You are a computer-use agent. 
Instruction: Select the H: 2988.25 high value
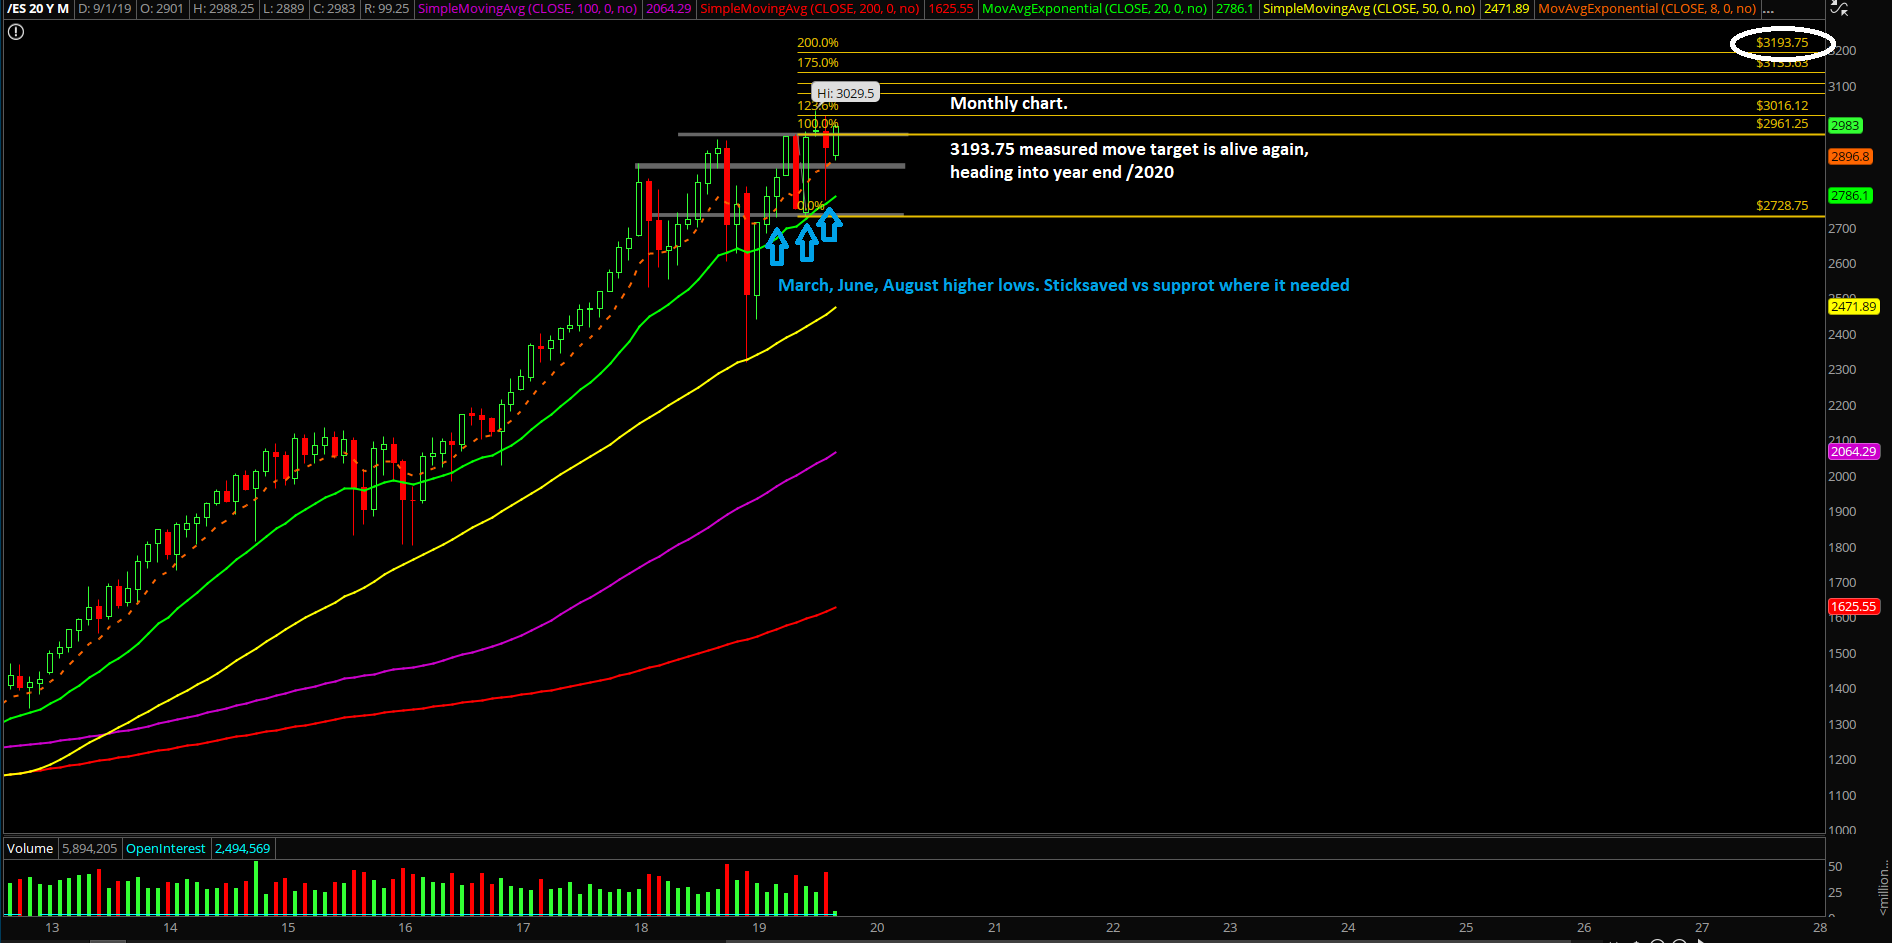(x=223, y=9)
